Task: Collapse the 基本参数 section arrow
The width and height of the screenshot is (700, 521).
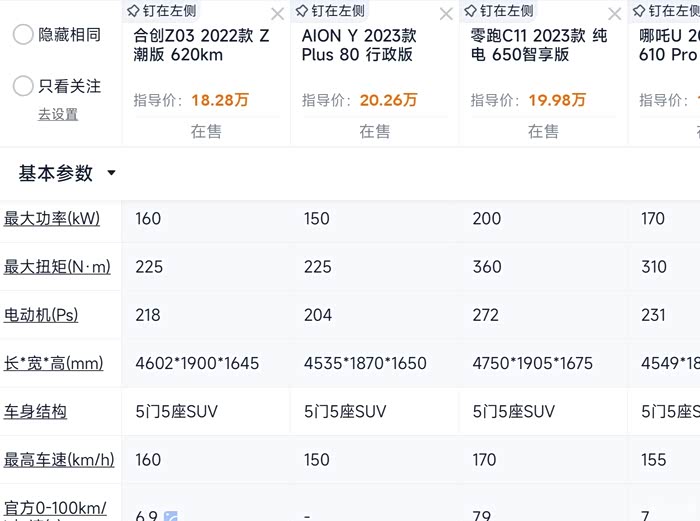Action: click(x=111, y=173)
